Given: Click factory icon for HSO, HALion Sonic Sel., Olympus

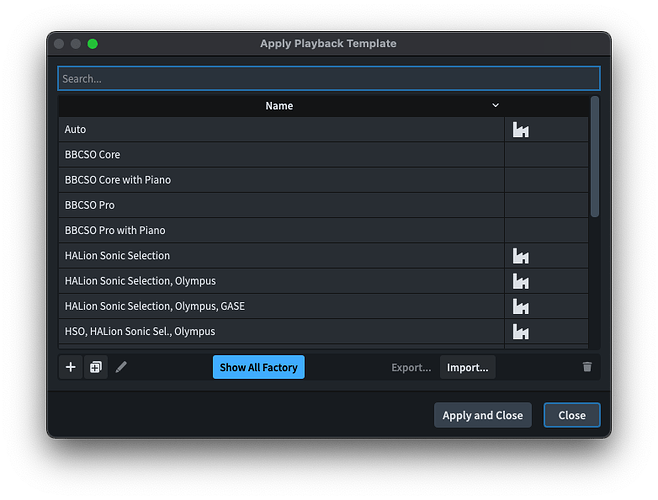Looking at the screenshot, I should [520, 332].
